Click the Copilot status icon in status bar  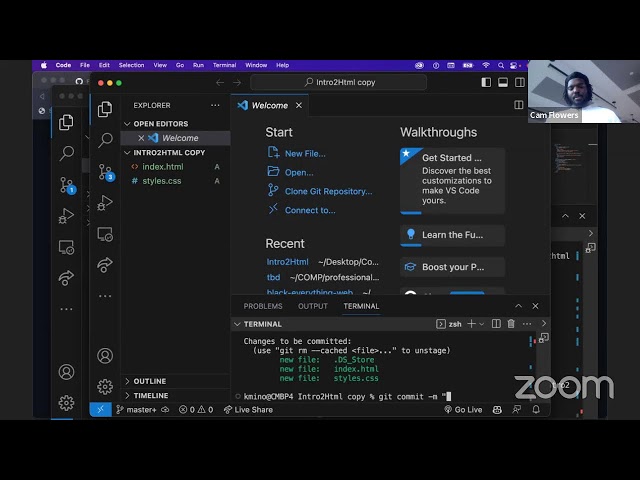[x=497, y=409]
